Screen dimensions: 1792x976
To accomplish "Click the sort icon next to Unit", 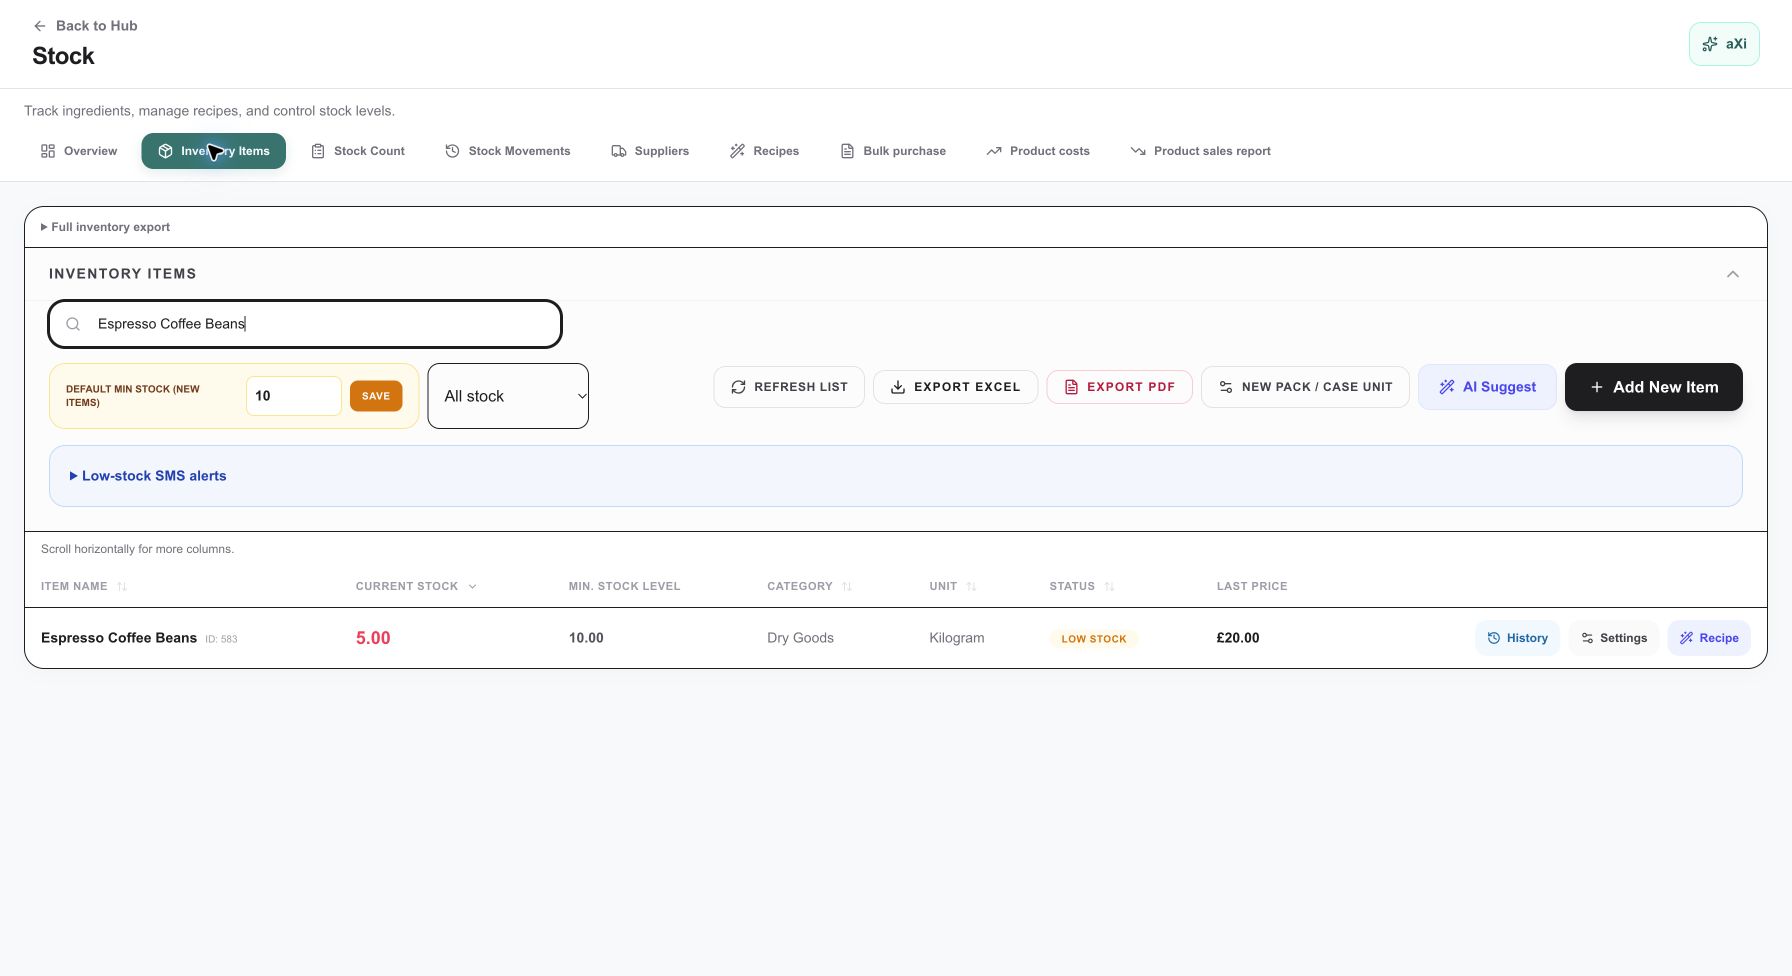I will coord(971,587).
